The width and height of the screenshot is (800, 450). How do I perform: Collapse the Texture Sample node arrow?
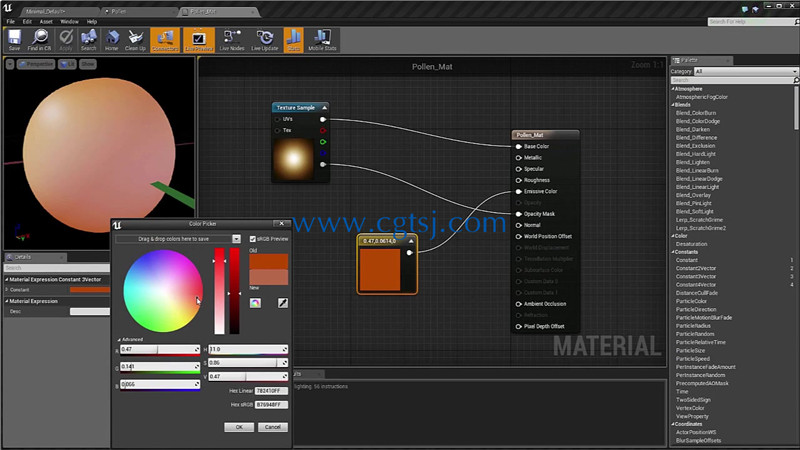[x=324, y=108]
